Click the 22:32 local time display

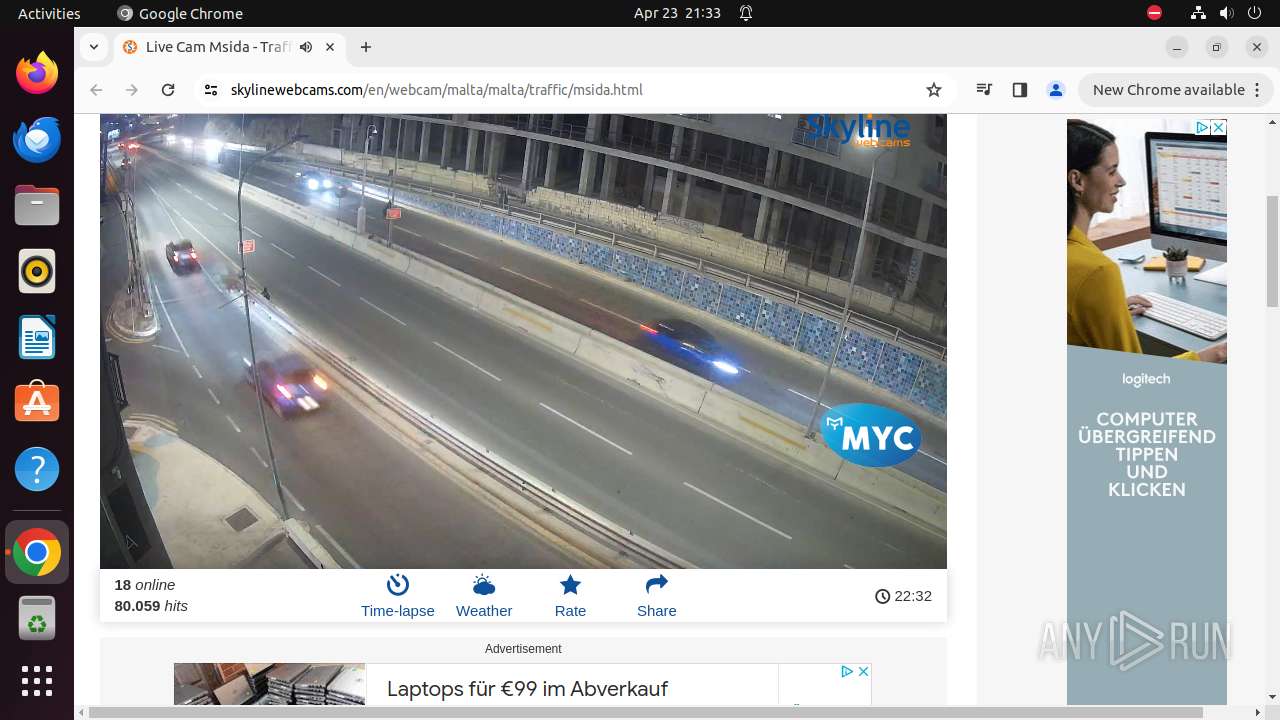[x=903, y=596]
